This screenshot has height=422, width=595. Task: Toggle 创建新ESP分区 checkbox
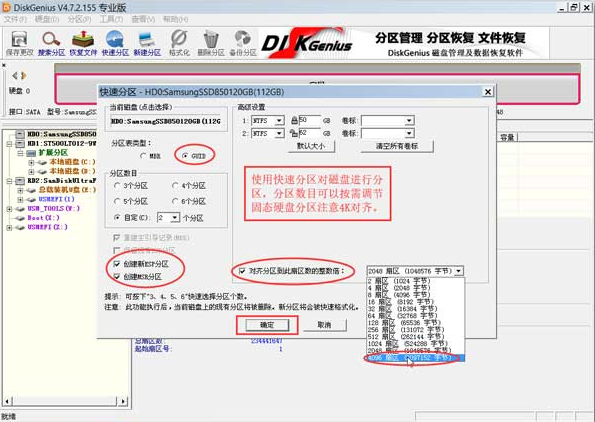117,264
